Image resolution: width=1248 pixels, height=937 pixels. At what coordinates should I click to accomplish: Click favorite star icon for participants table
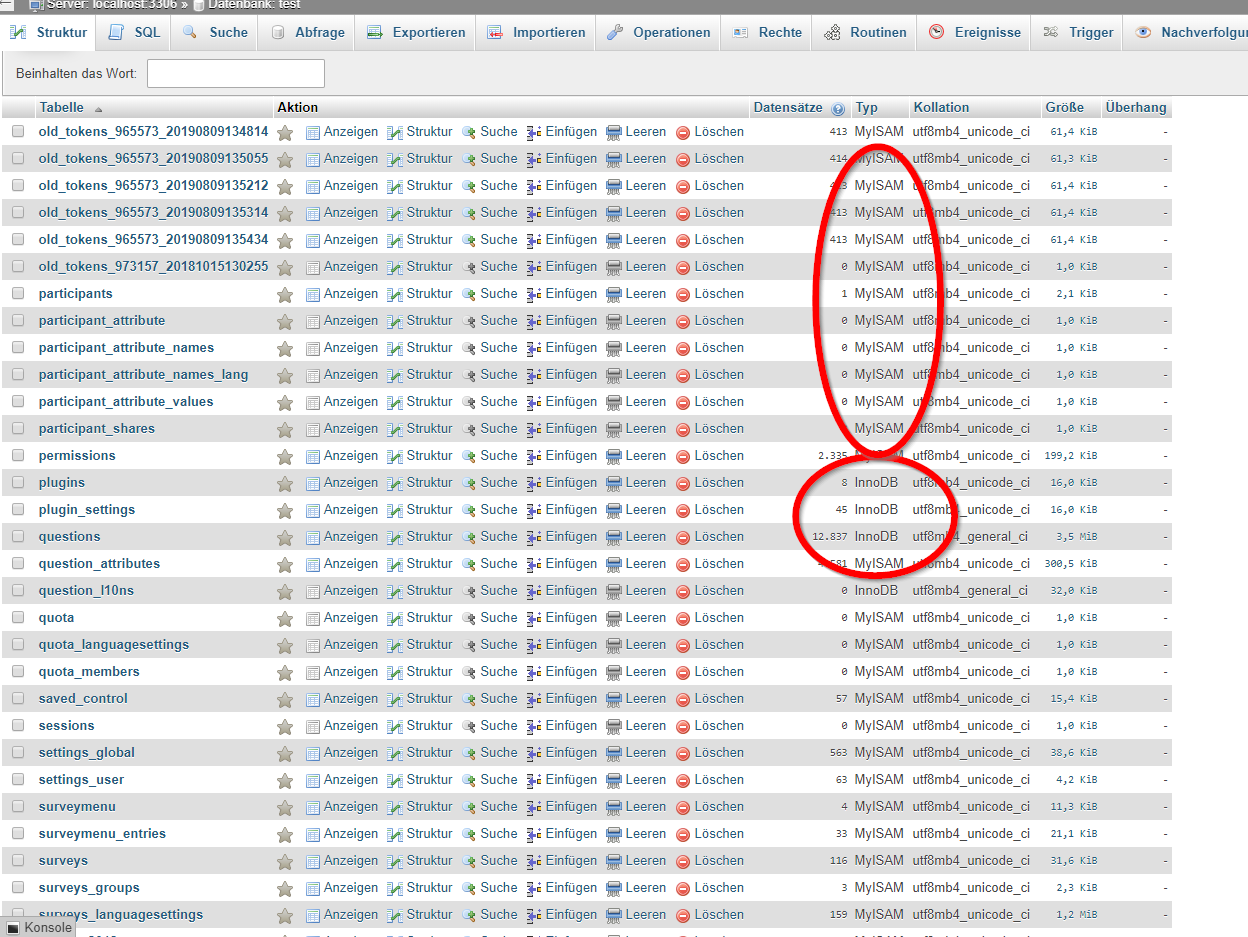[285, 294]
